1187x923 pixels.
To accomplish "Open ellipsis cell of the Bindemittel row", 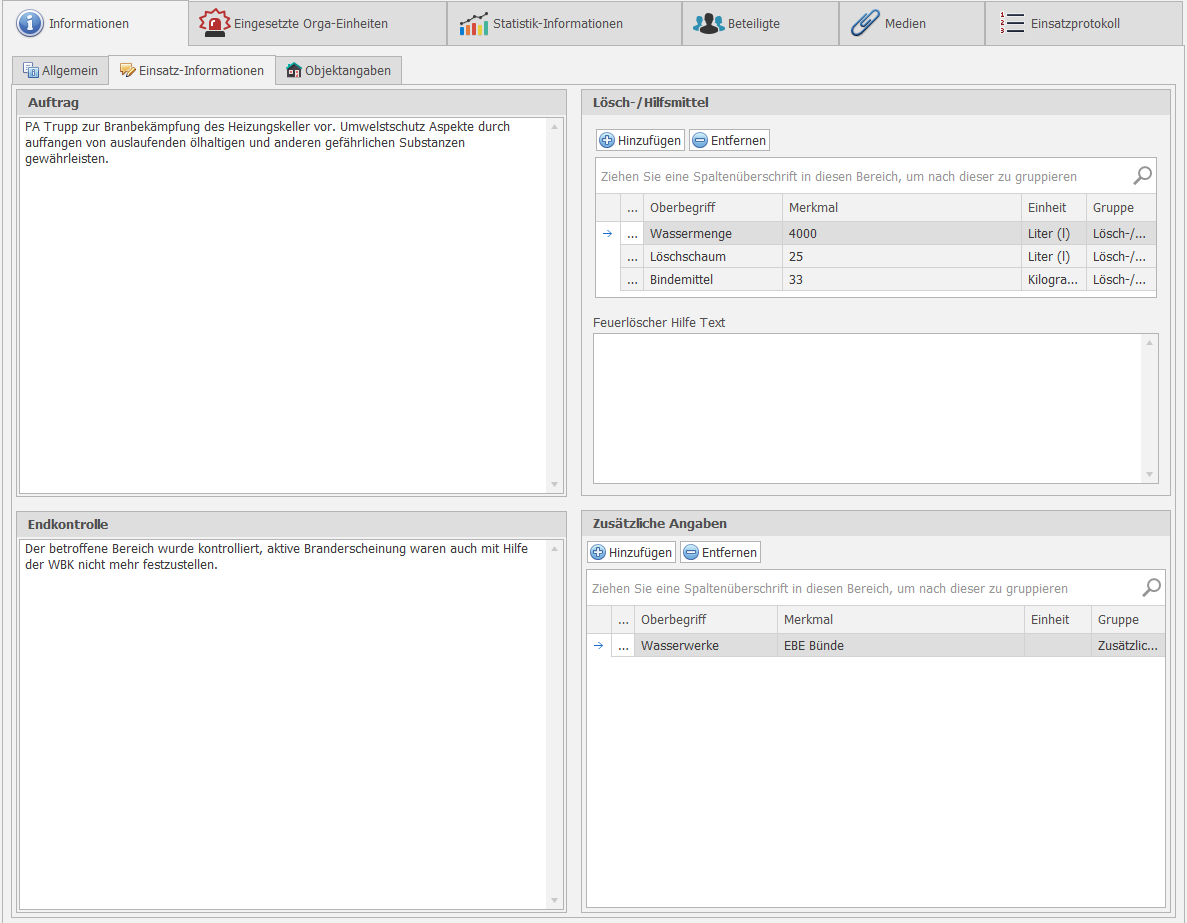I will click(x=632, y=280).
